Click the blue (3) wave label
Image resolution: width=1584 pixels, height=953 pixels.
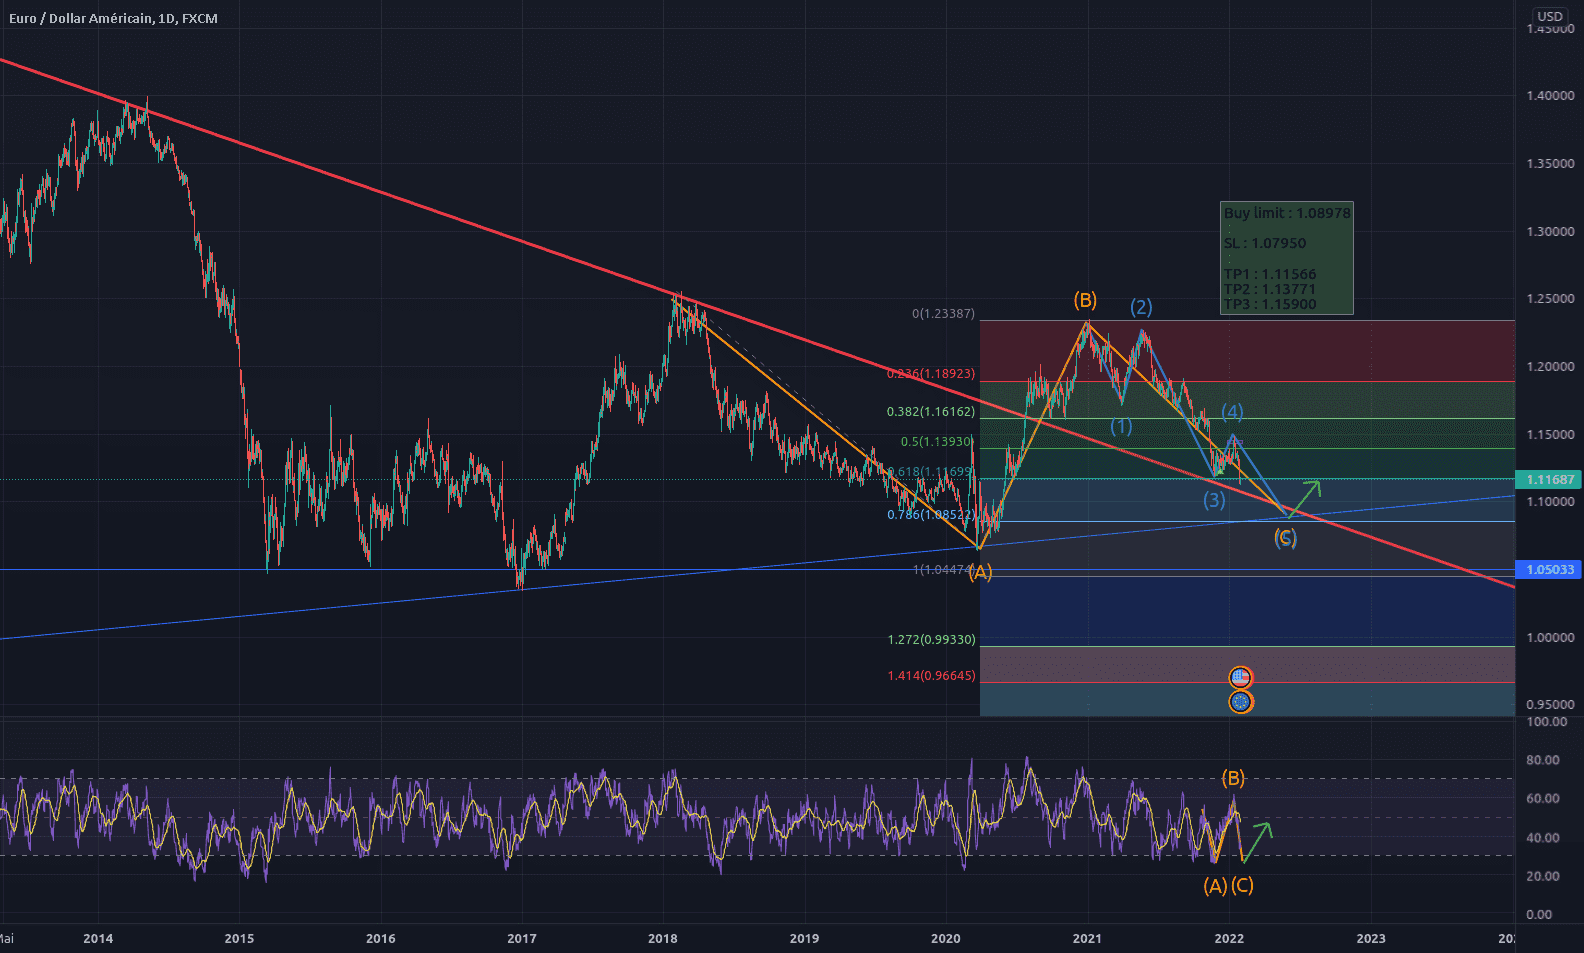1213,500
